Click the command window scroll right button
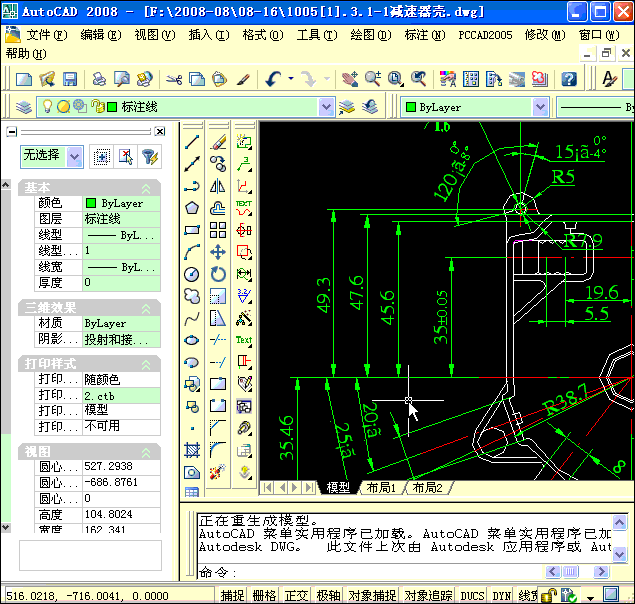This screenshot has height=604, width=635. click(x=601, y=572)
